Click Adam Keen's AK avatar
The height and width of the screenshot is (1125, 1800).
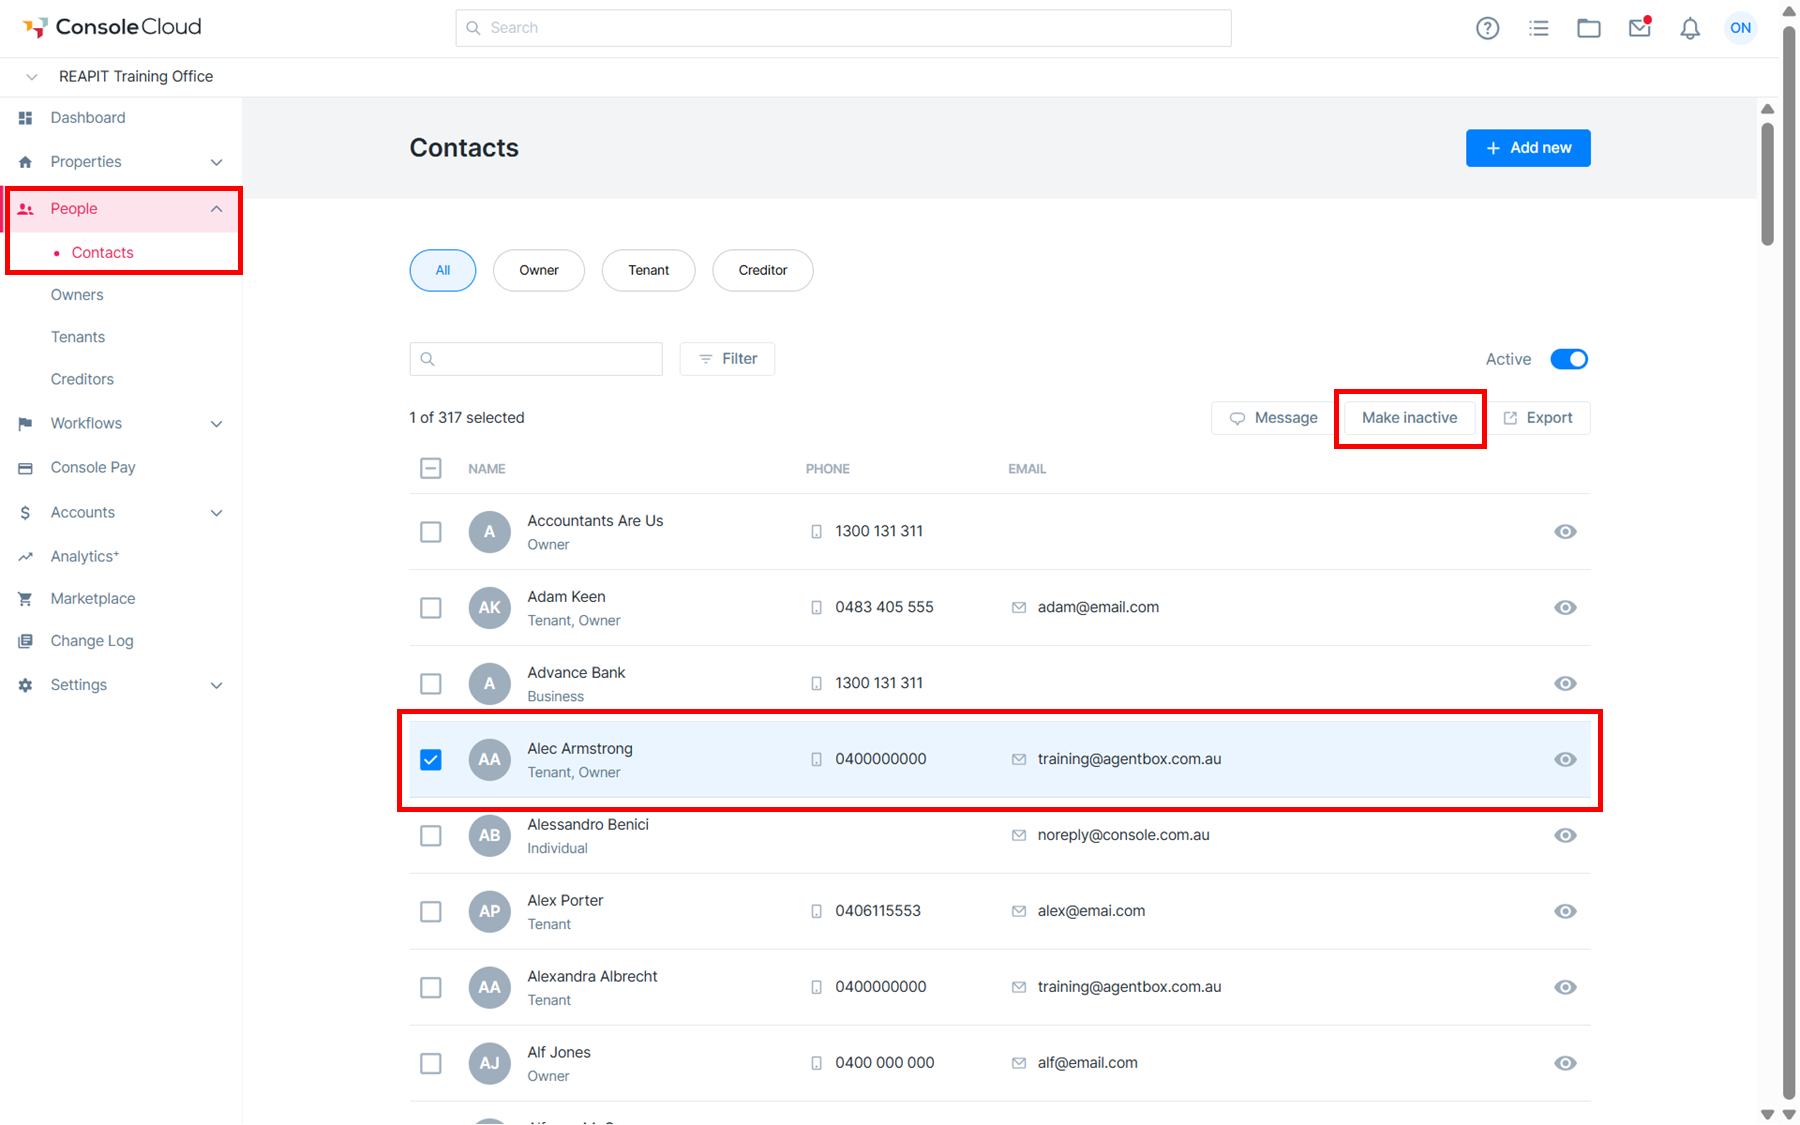tap(490, 608)
